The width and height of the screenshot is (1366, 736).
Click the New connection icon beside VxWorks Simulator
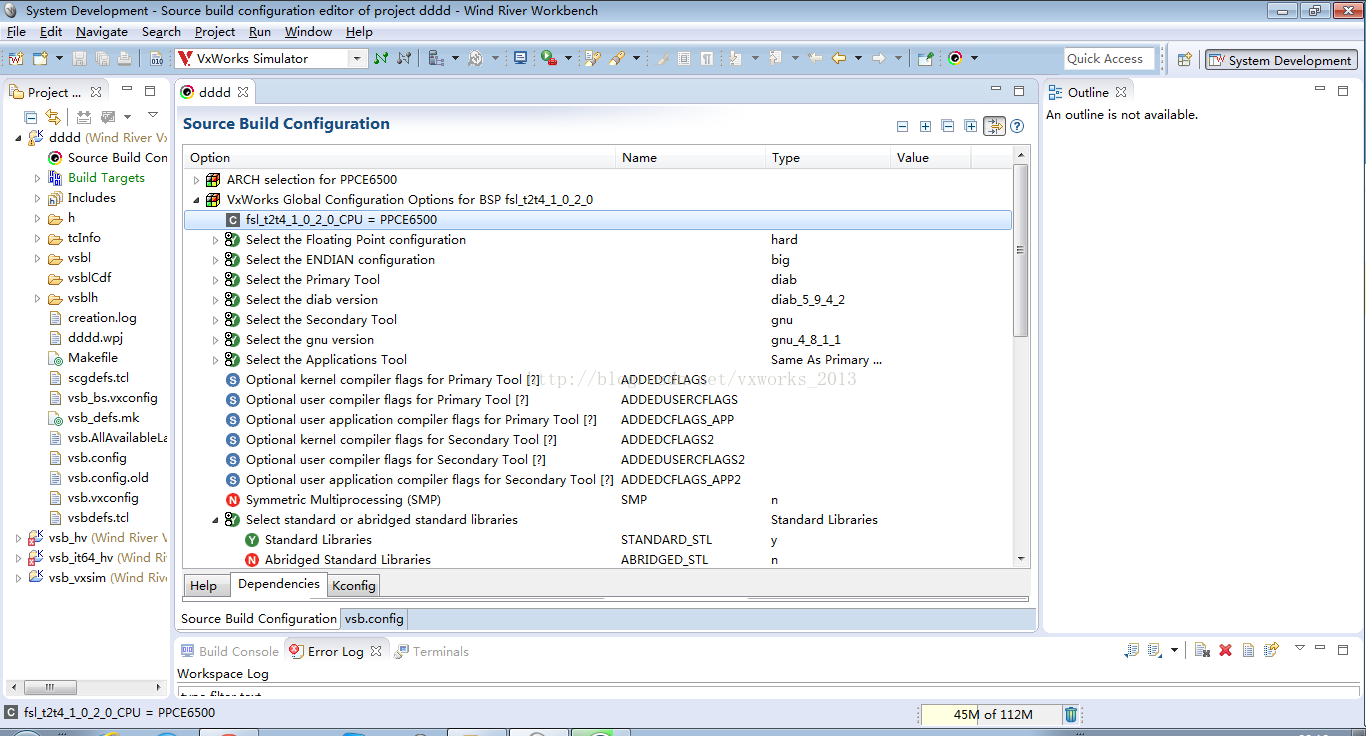tap(380, 58)
